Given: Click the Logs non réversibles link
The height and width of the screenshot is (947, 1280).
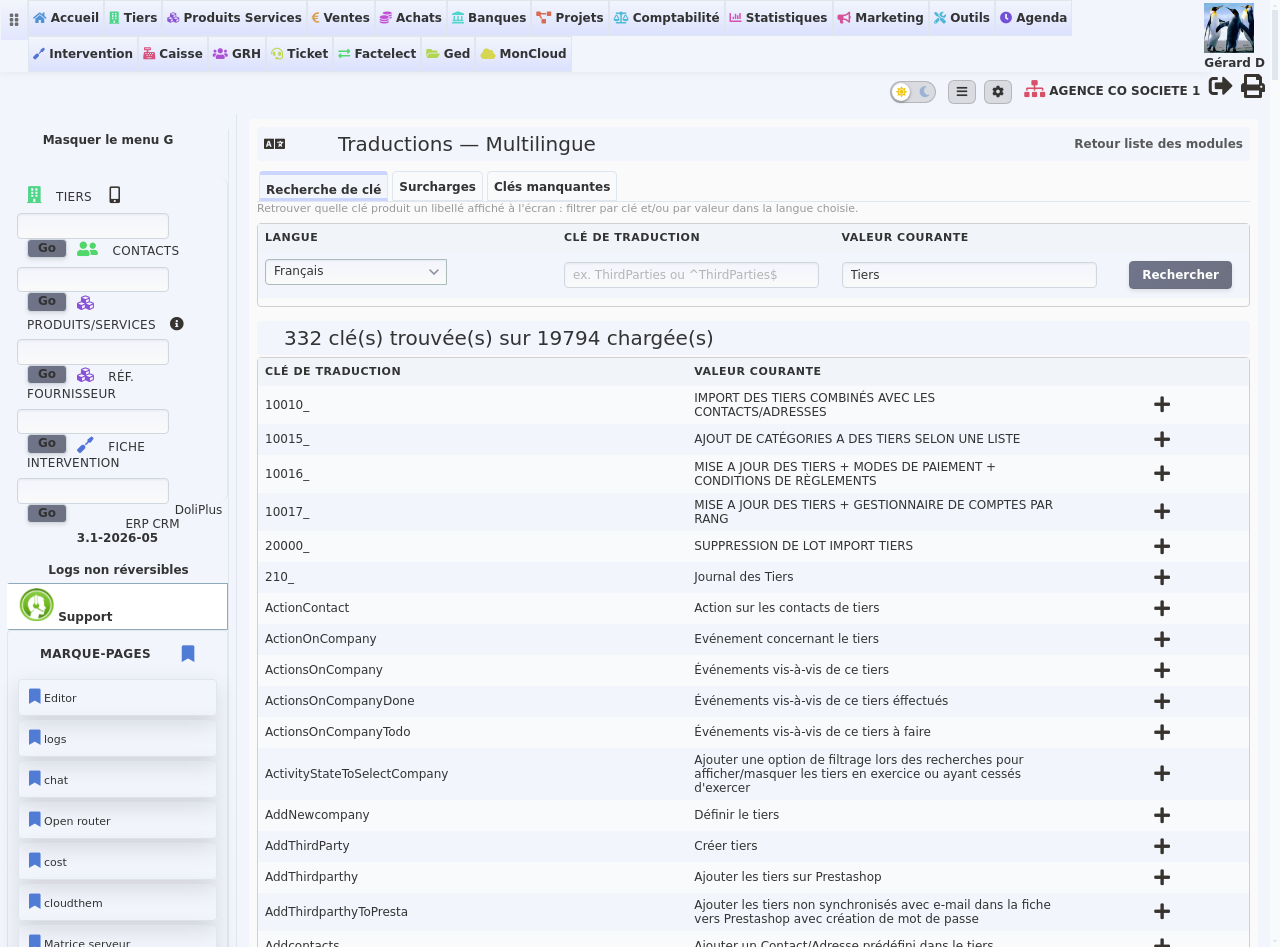Looking at the screenshot, I should 118,570.
